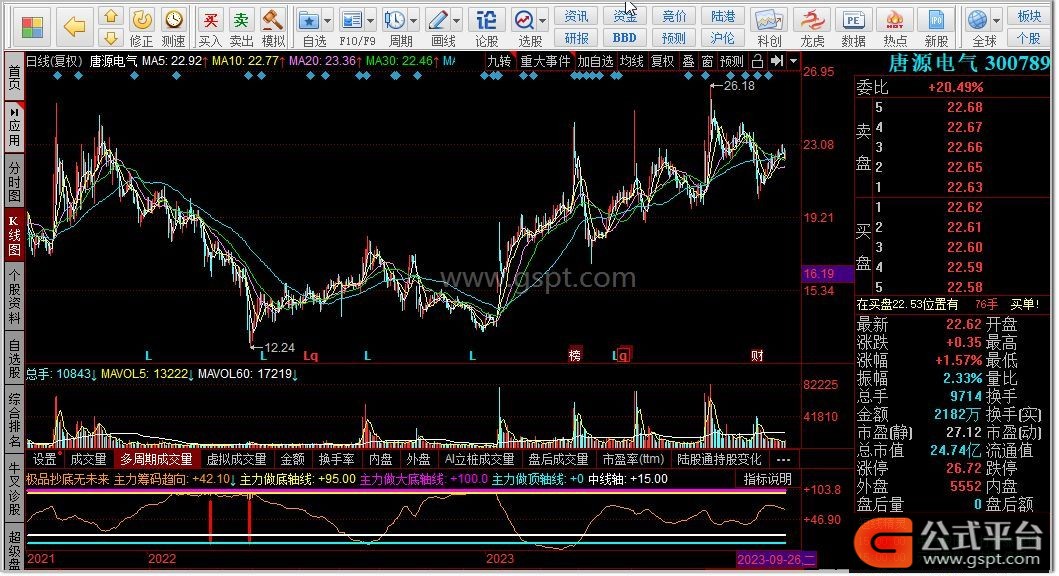
Task: Select the 陆股通持股变化 indicator tab
Action: coord(719,459)
